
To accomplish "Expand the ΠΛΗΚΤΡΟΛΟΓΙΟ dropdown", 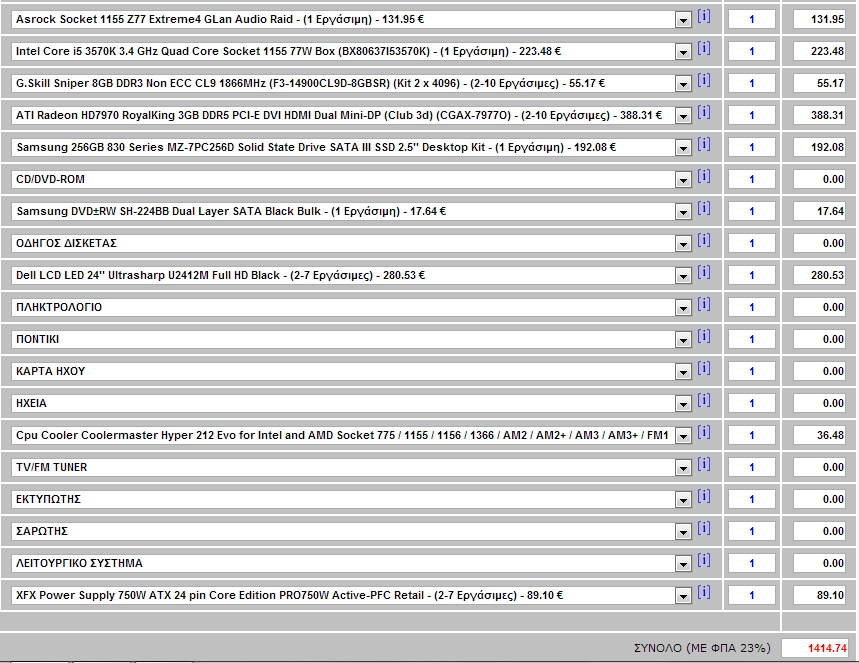I will (683, 308).
